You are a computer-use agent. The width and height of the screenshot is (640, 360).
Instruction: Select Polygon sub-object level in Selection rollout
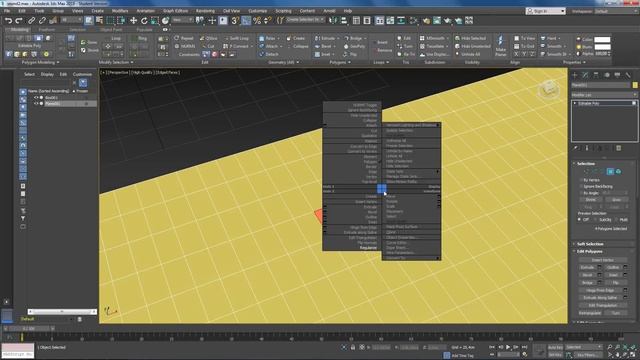point(610,171)
